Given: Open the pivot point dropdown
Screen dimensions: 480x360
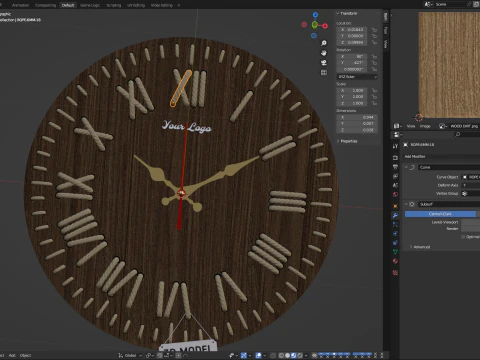Looking at the screenshot, I should point(150,355).
